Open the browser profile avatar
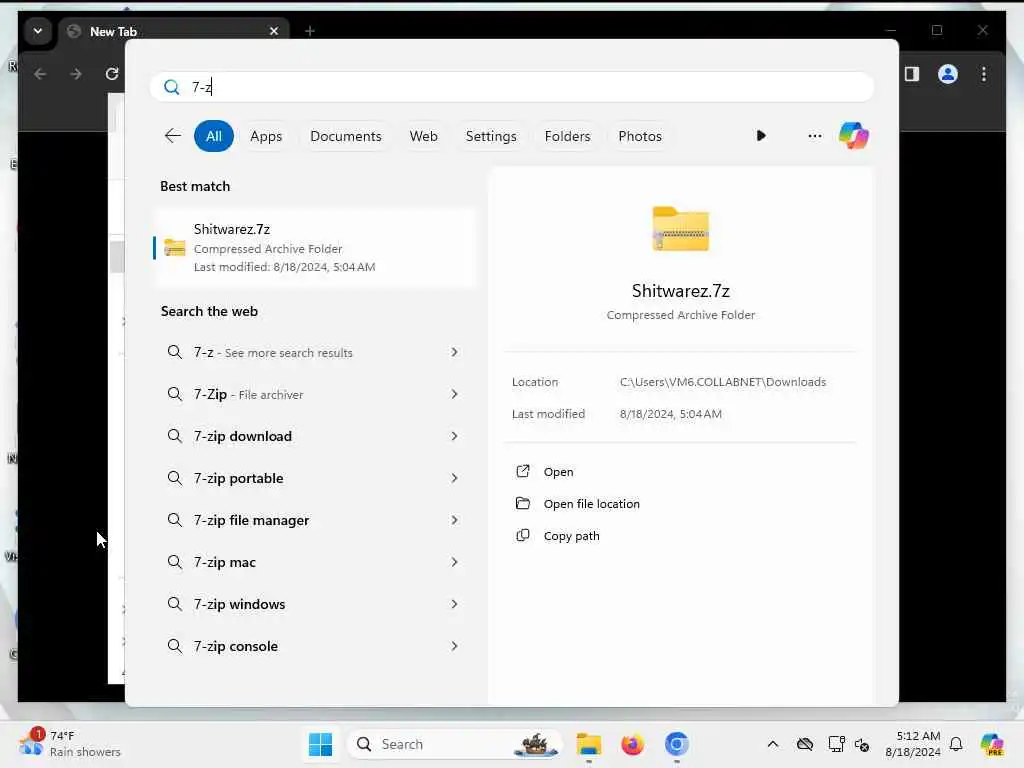The image size is (1024, 768). (948, 74)
